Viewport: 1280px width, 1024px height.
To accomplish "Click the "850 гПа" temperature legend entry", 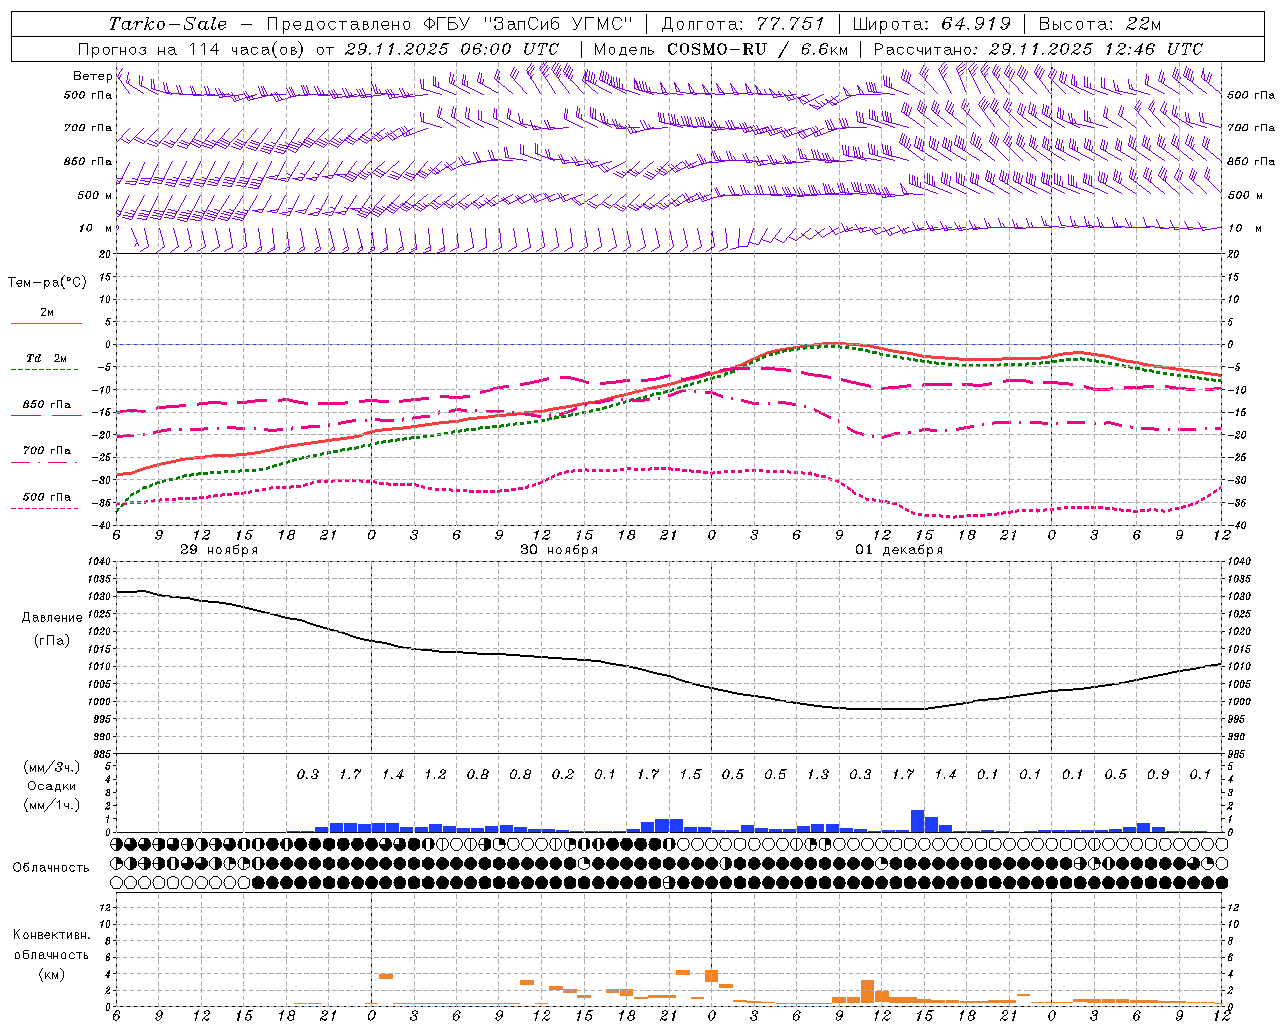I will click(46, 405).
